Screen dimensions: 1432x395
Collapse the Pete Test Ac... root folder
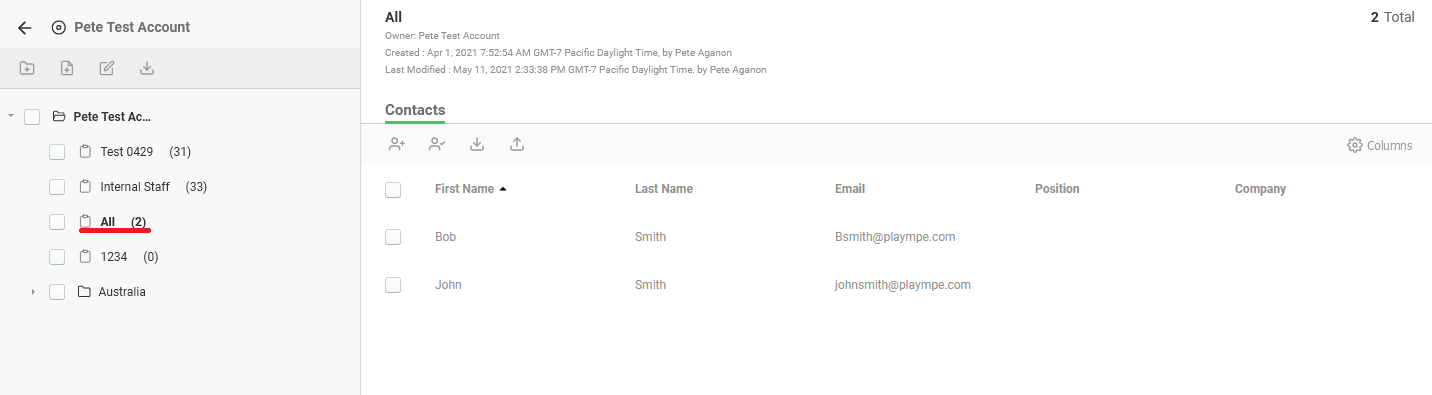(x=10, y=117)
